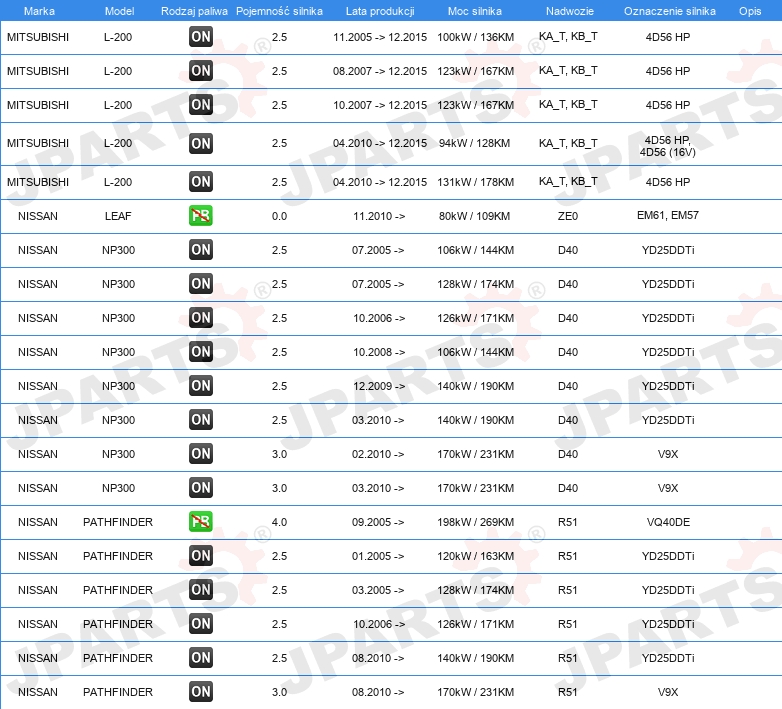Click the 198kW / 269KM power cell
Image resolution: width=782 pixels, height=709 pixels.
pos(475,522)
